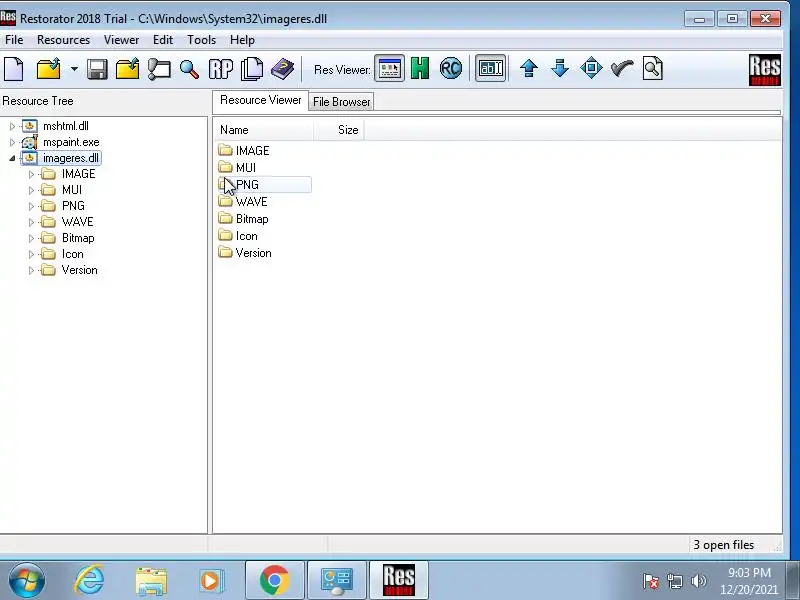
Task: Expand the MUI folder in Resource Tree
Action: coord(31,190)
